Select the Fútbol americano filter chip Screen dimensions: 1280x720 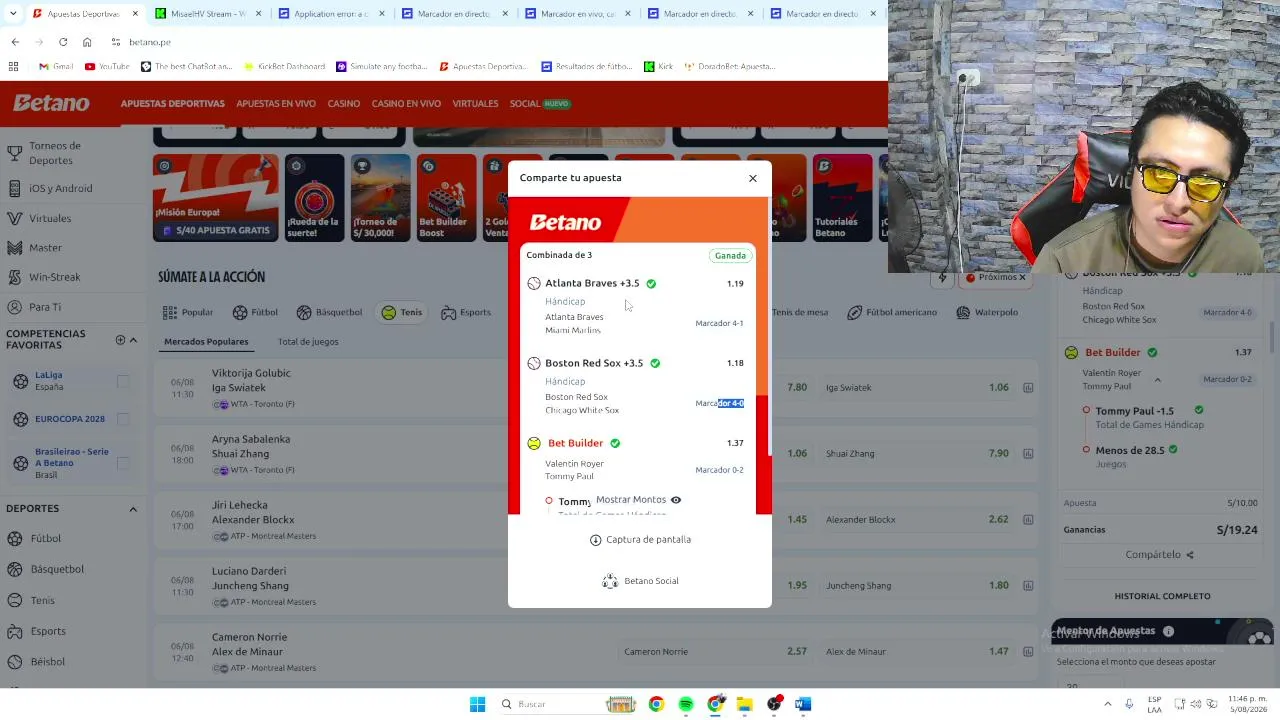point(892,313)
